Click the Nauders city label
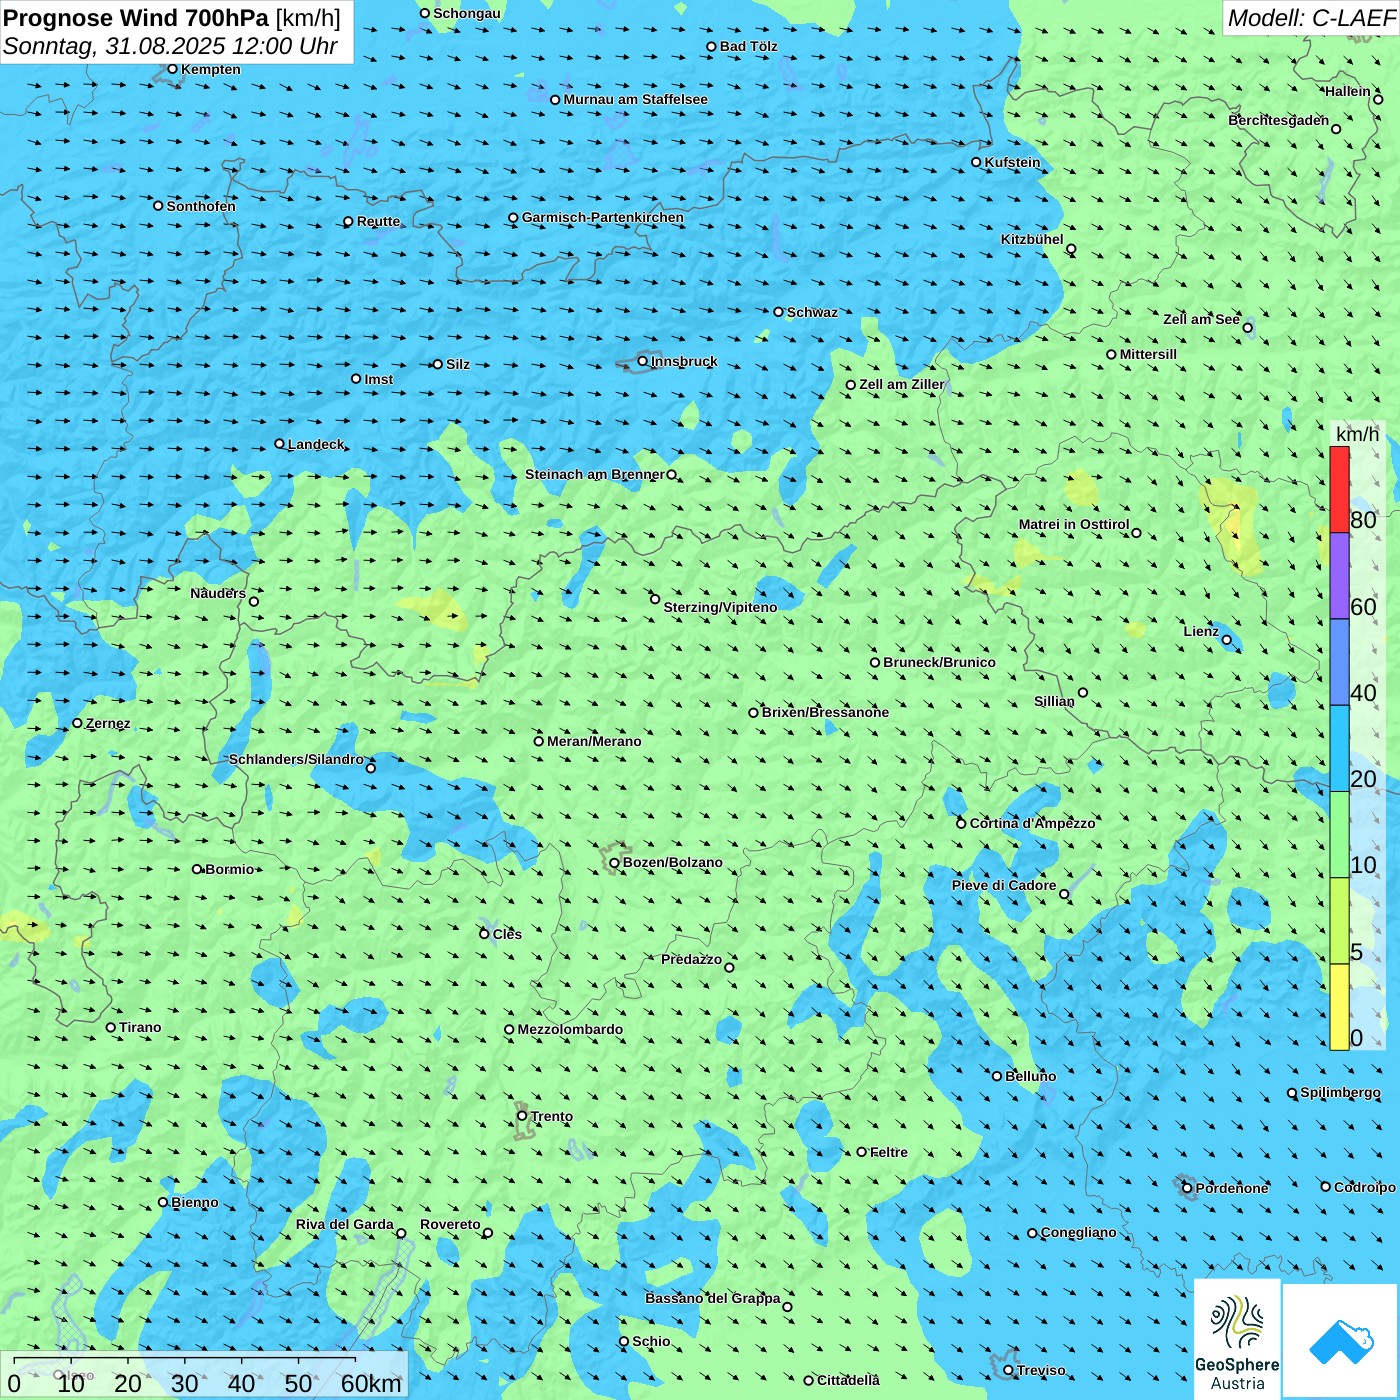The width and height of the screenshot is (1400, 1400). pyautogui.click(x=218, y=593)
